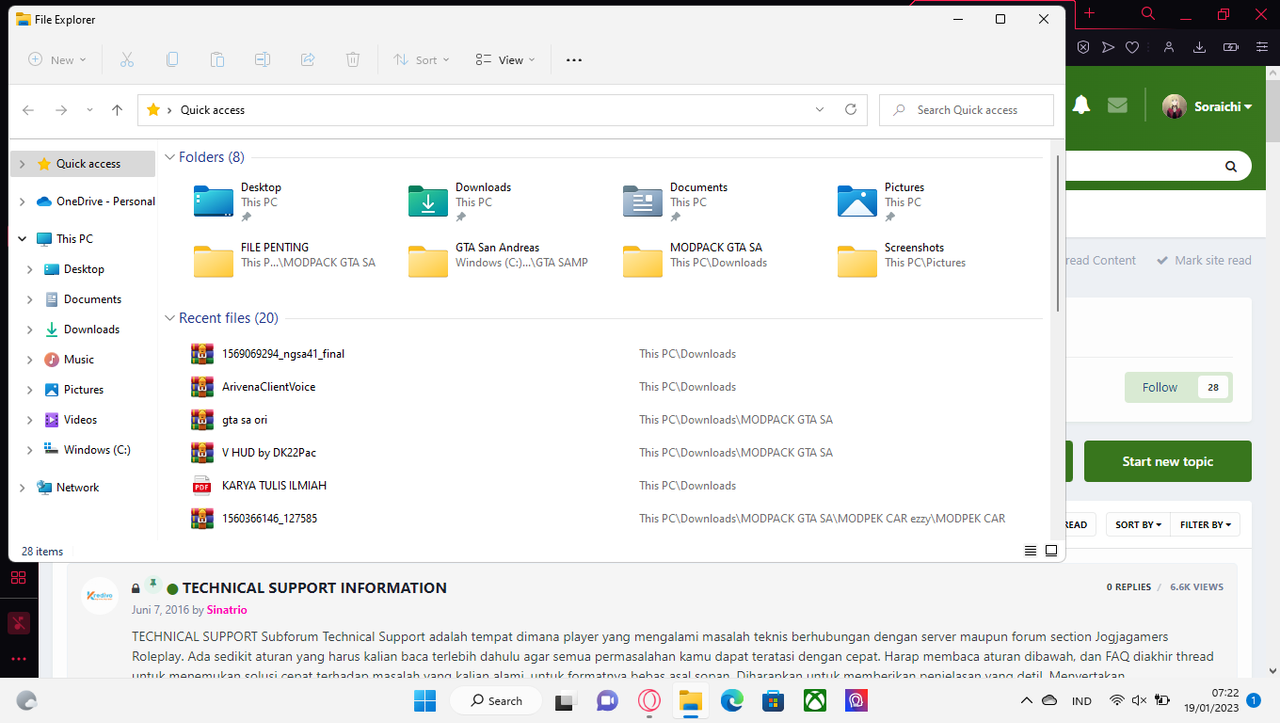Select Music in the navigation tree
This screenshot has height=723, width=1280.
[x=79, y=360]
